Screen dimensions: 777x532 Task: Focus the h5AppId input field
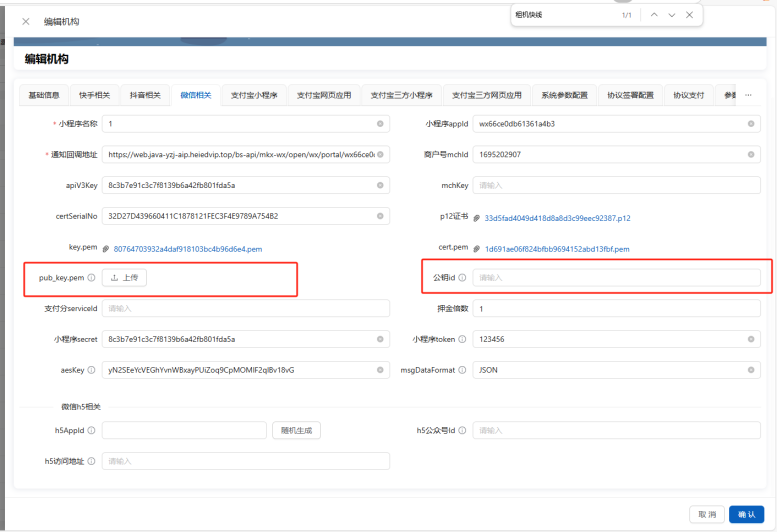click(184, 430)
